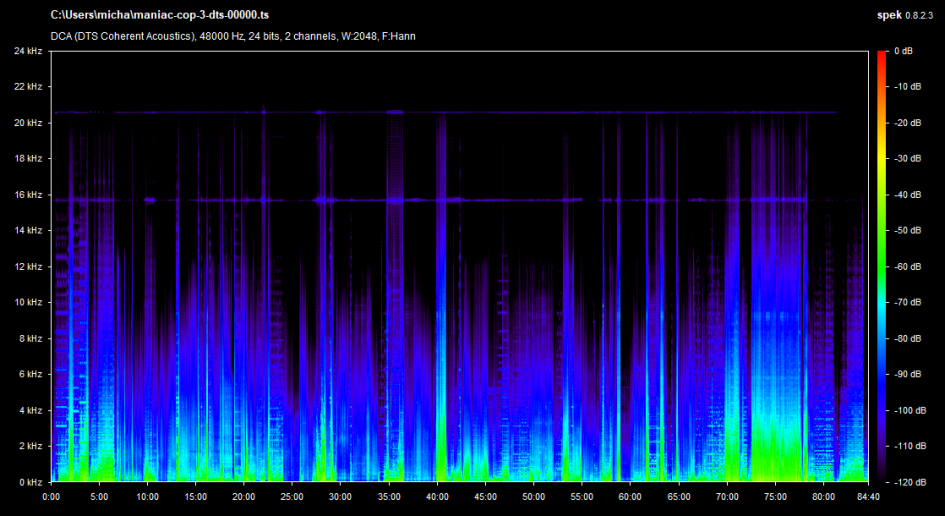
Task: Click the 0.8.2.3 version number
Action: pos(920,16)
